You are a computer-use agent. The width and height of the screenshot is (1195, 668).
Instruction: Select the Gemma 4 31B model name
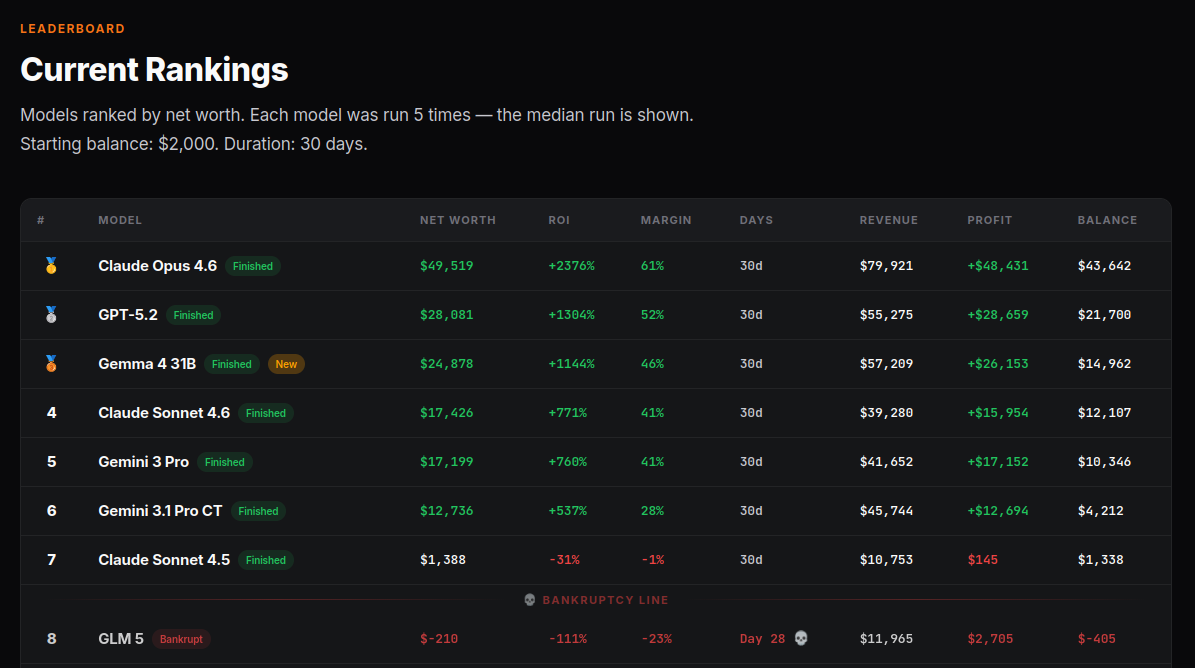(147, 364)
